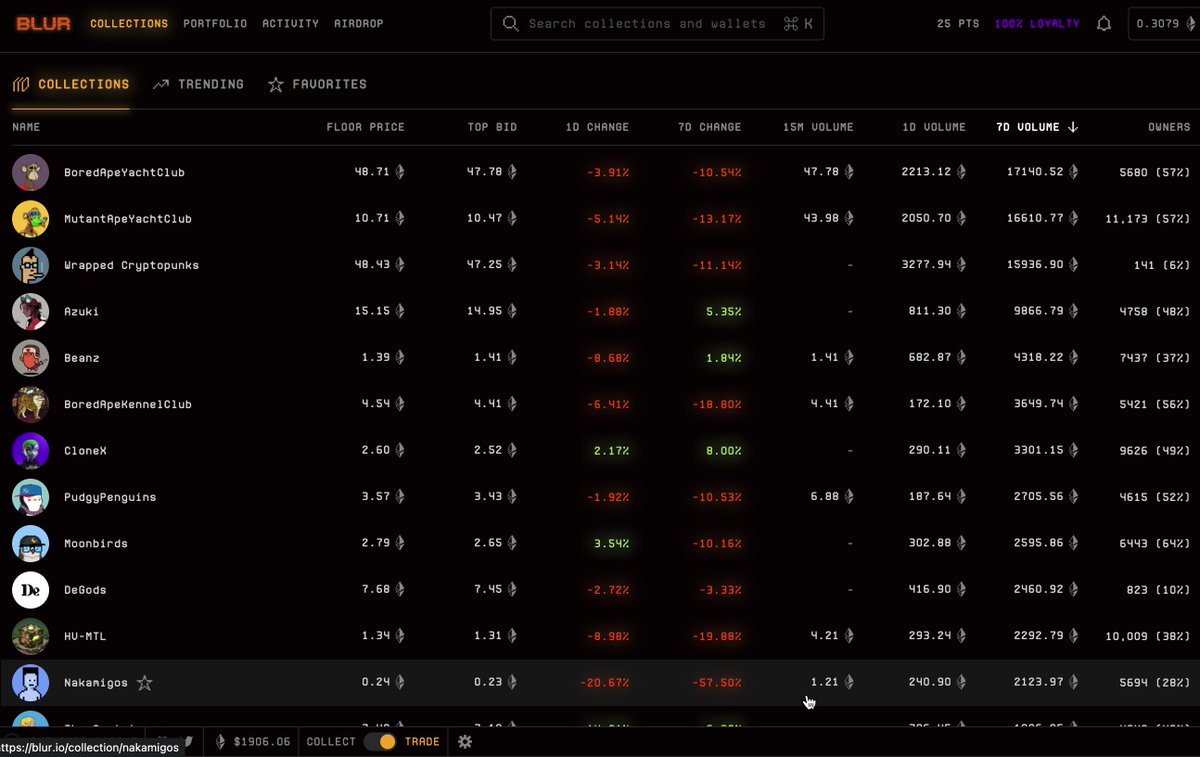Open the Favorites tab
This screenshot has width=1200, height=757.
pyautogui.click(x=317, y=85)
